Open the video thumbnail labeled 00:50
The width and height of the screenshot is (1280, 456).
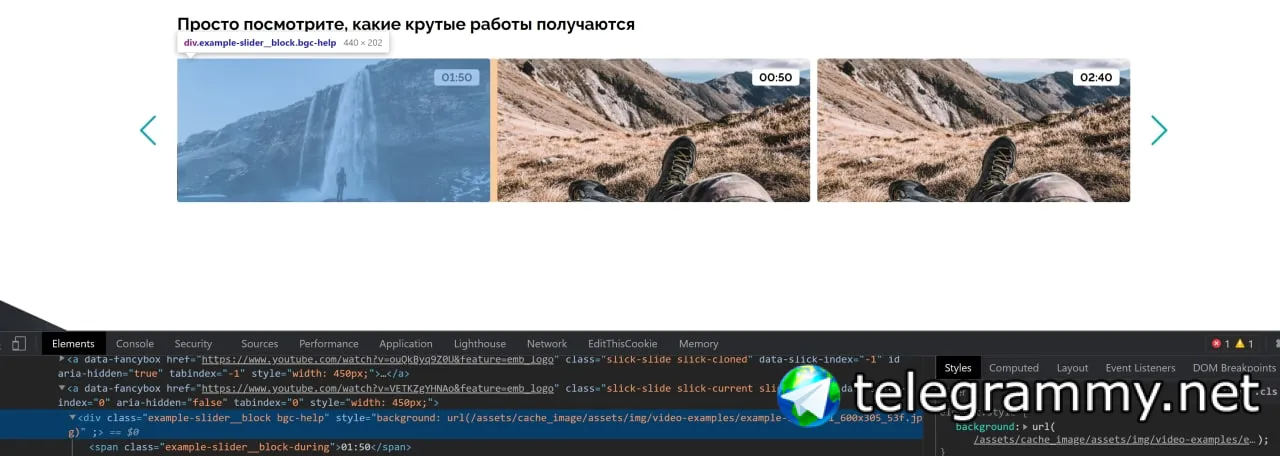click(653, 130)
